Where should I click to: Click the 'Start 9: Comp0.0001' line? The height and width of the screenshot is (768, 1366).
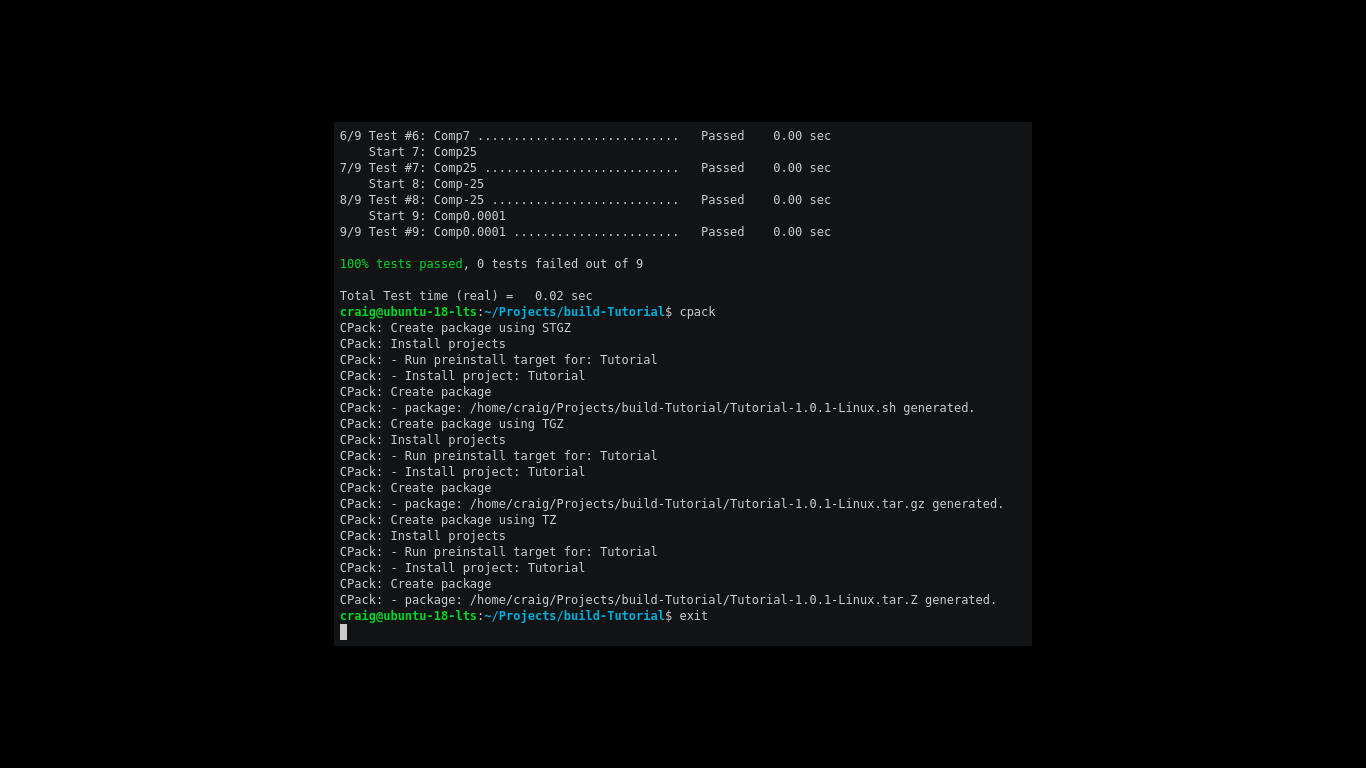[437, 216]
